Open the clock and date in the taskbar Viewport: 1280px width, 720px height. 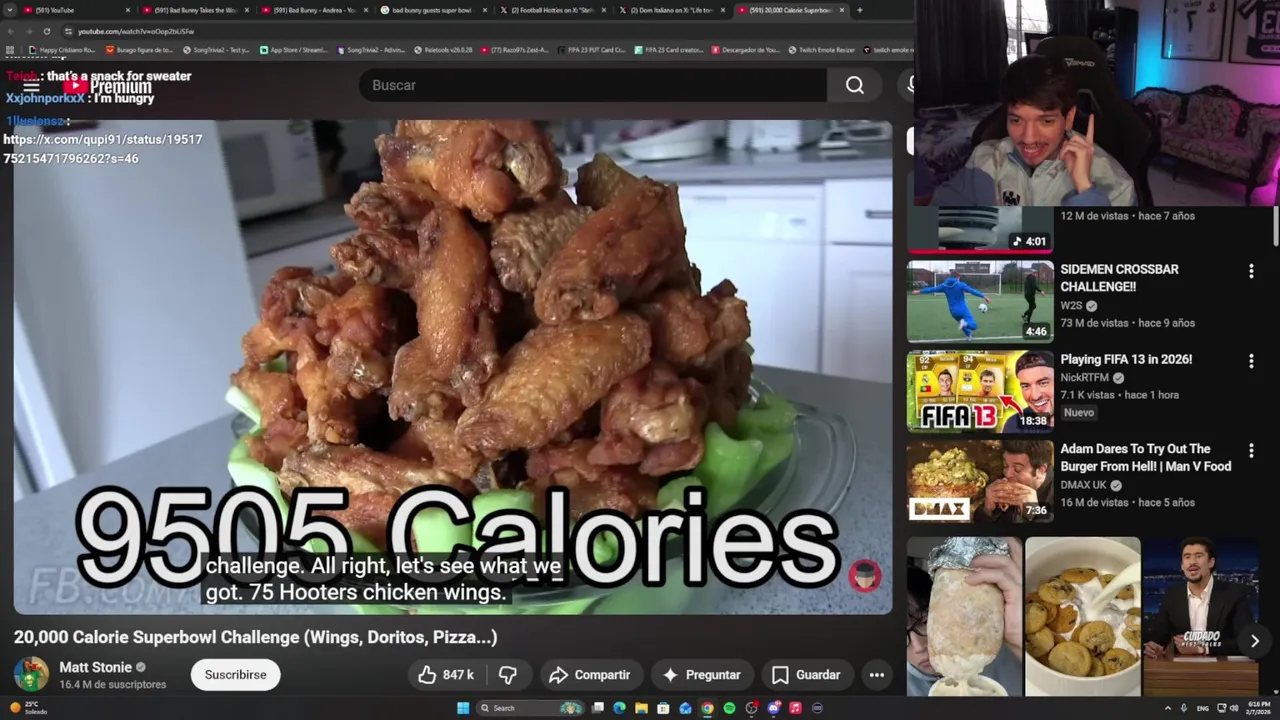point(1260,708)
